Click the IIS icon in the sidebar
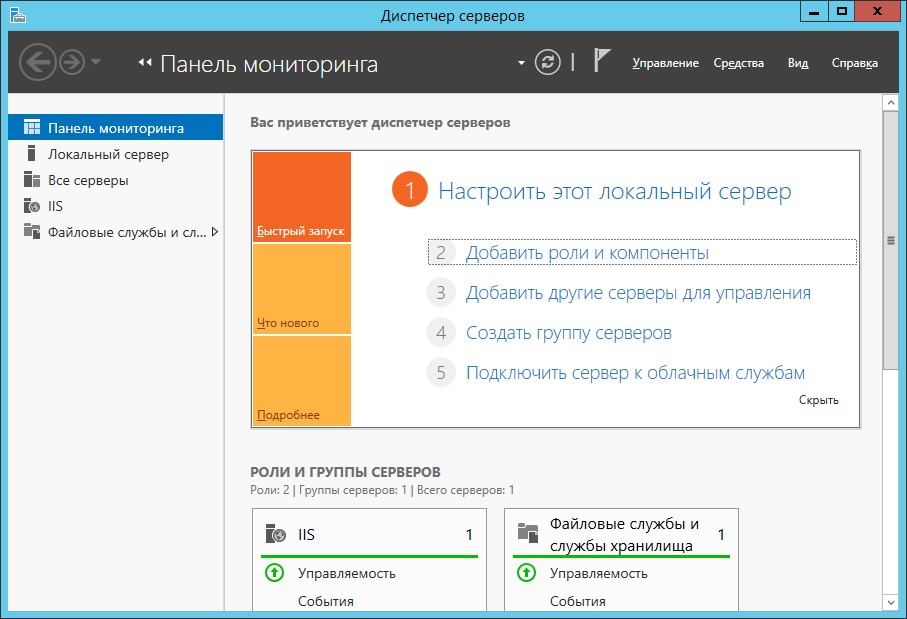 (32, 205)
